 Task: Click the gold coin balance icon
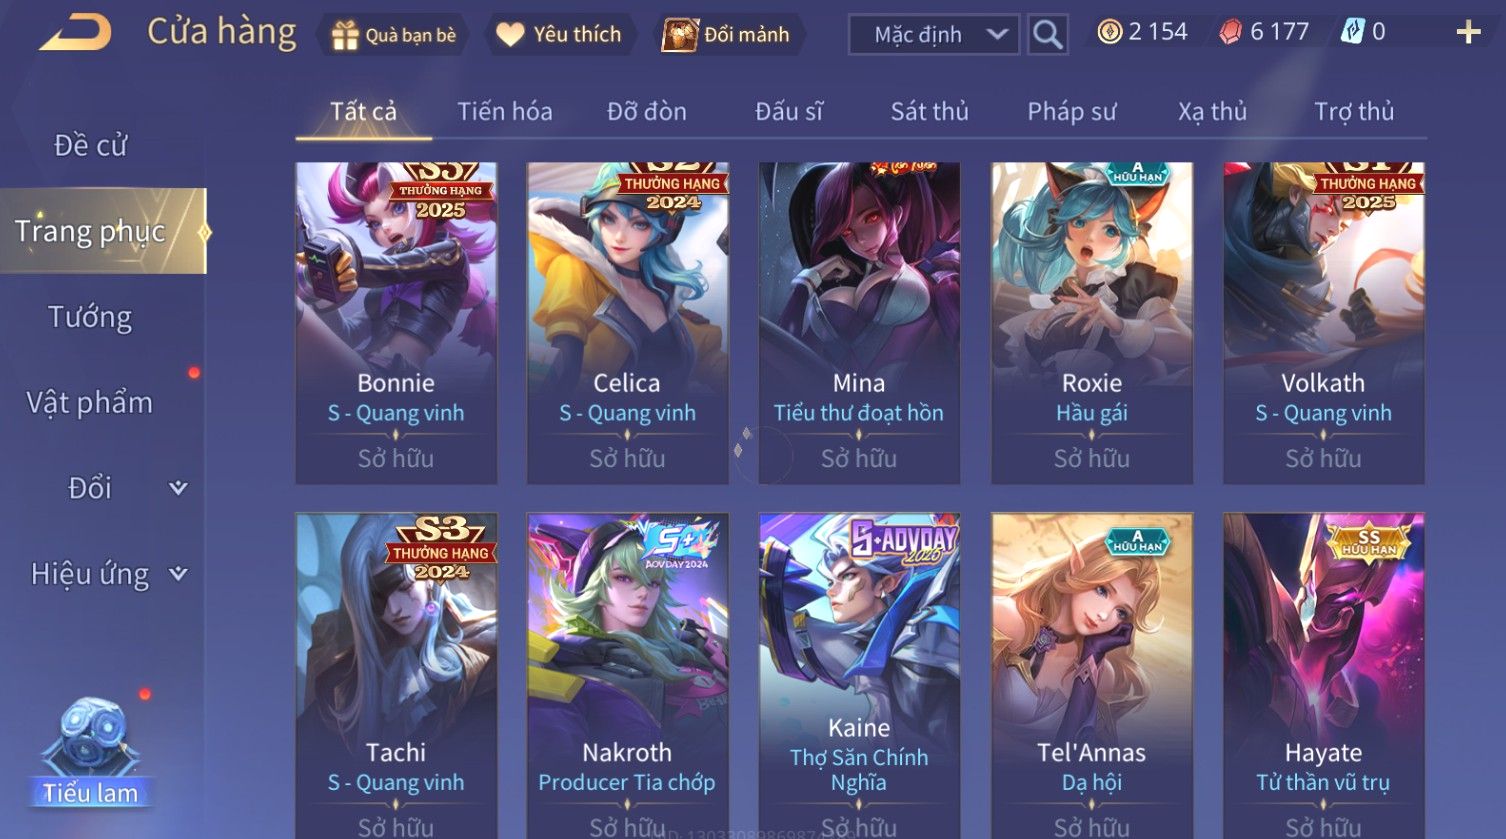(1109, 32)
